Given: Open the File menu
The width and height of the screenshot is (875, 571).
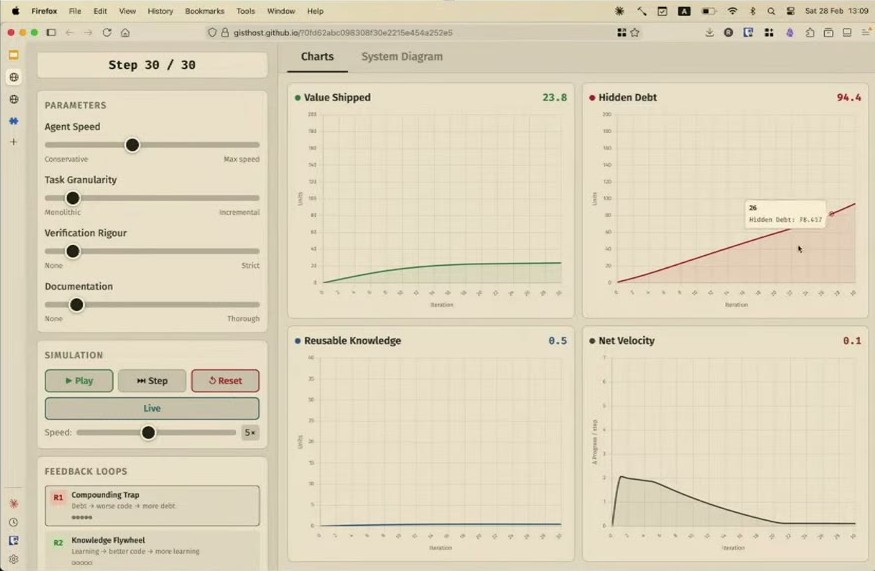Looking at the screenshot, I should point(75,11).
